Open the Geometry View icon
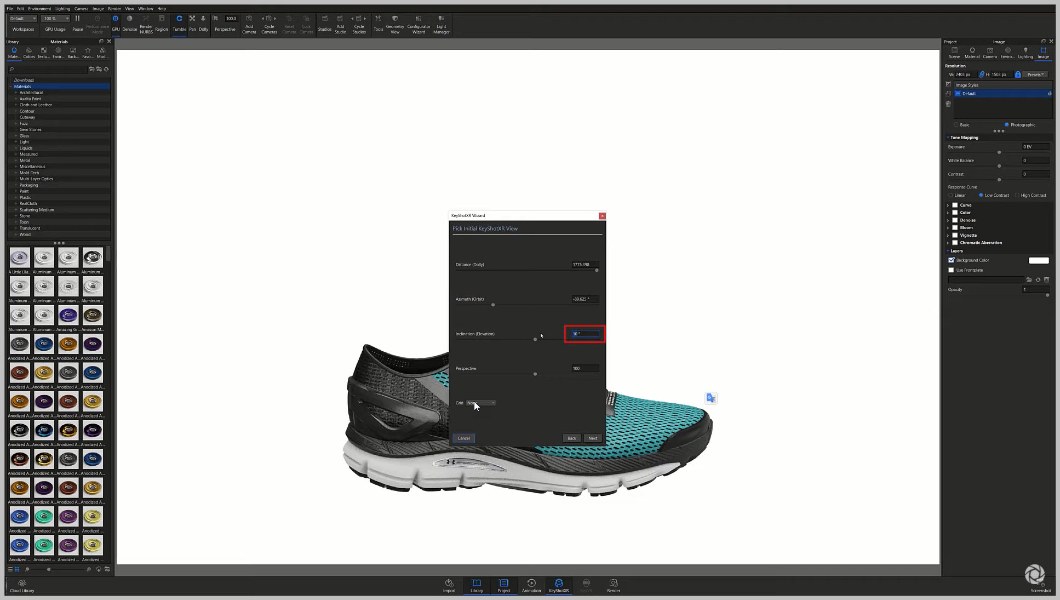Viewport: 1060px width, 600px height. [x=394, y=18]
